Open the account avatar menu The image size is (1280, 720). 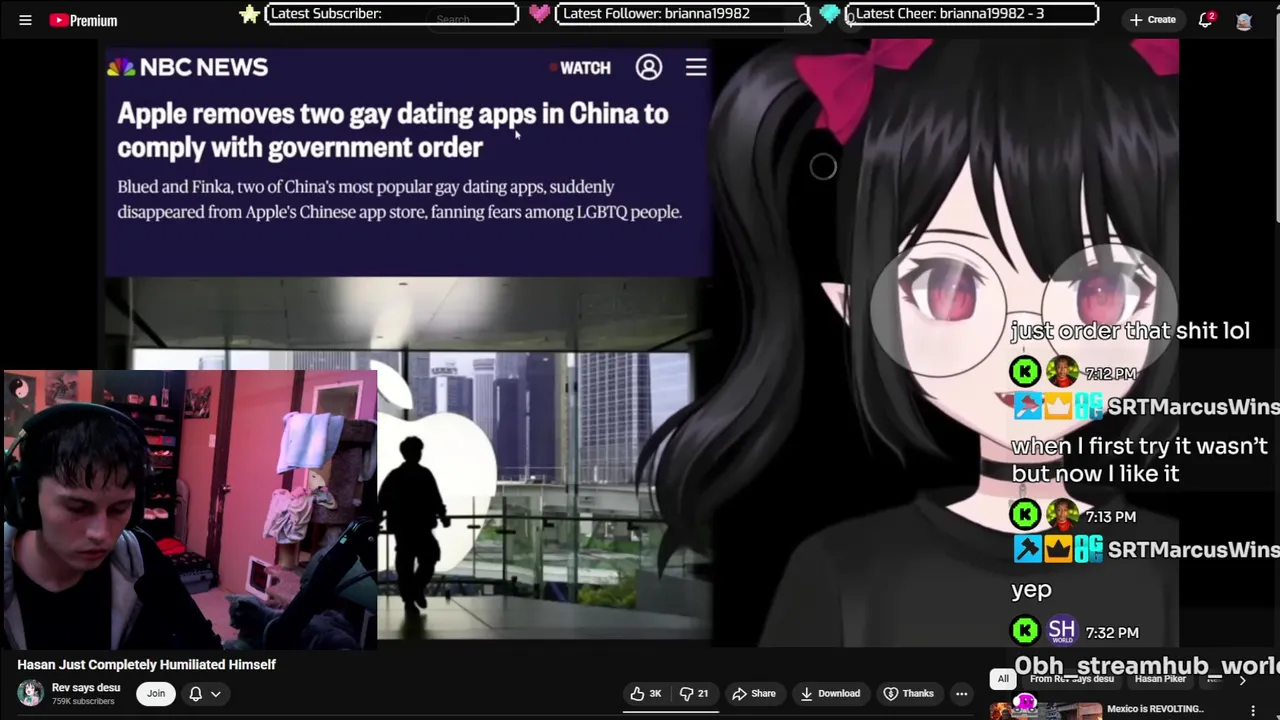point(1244,21)
